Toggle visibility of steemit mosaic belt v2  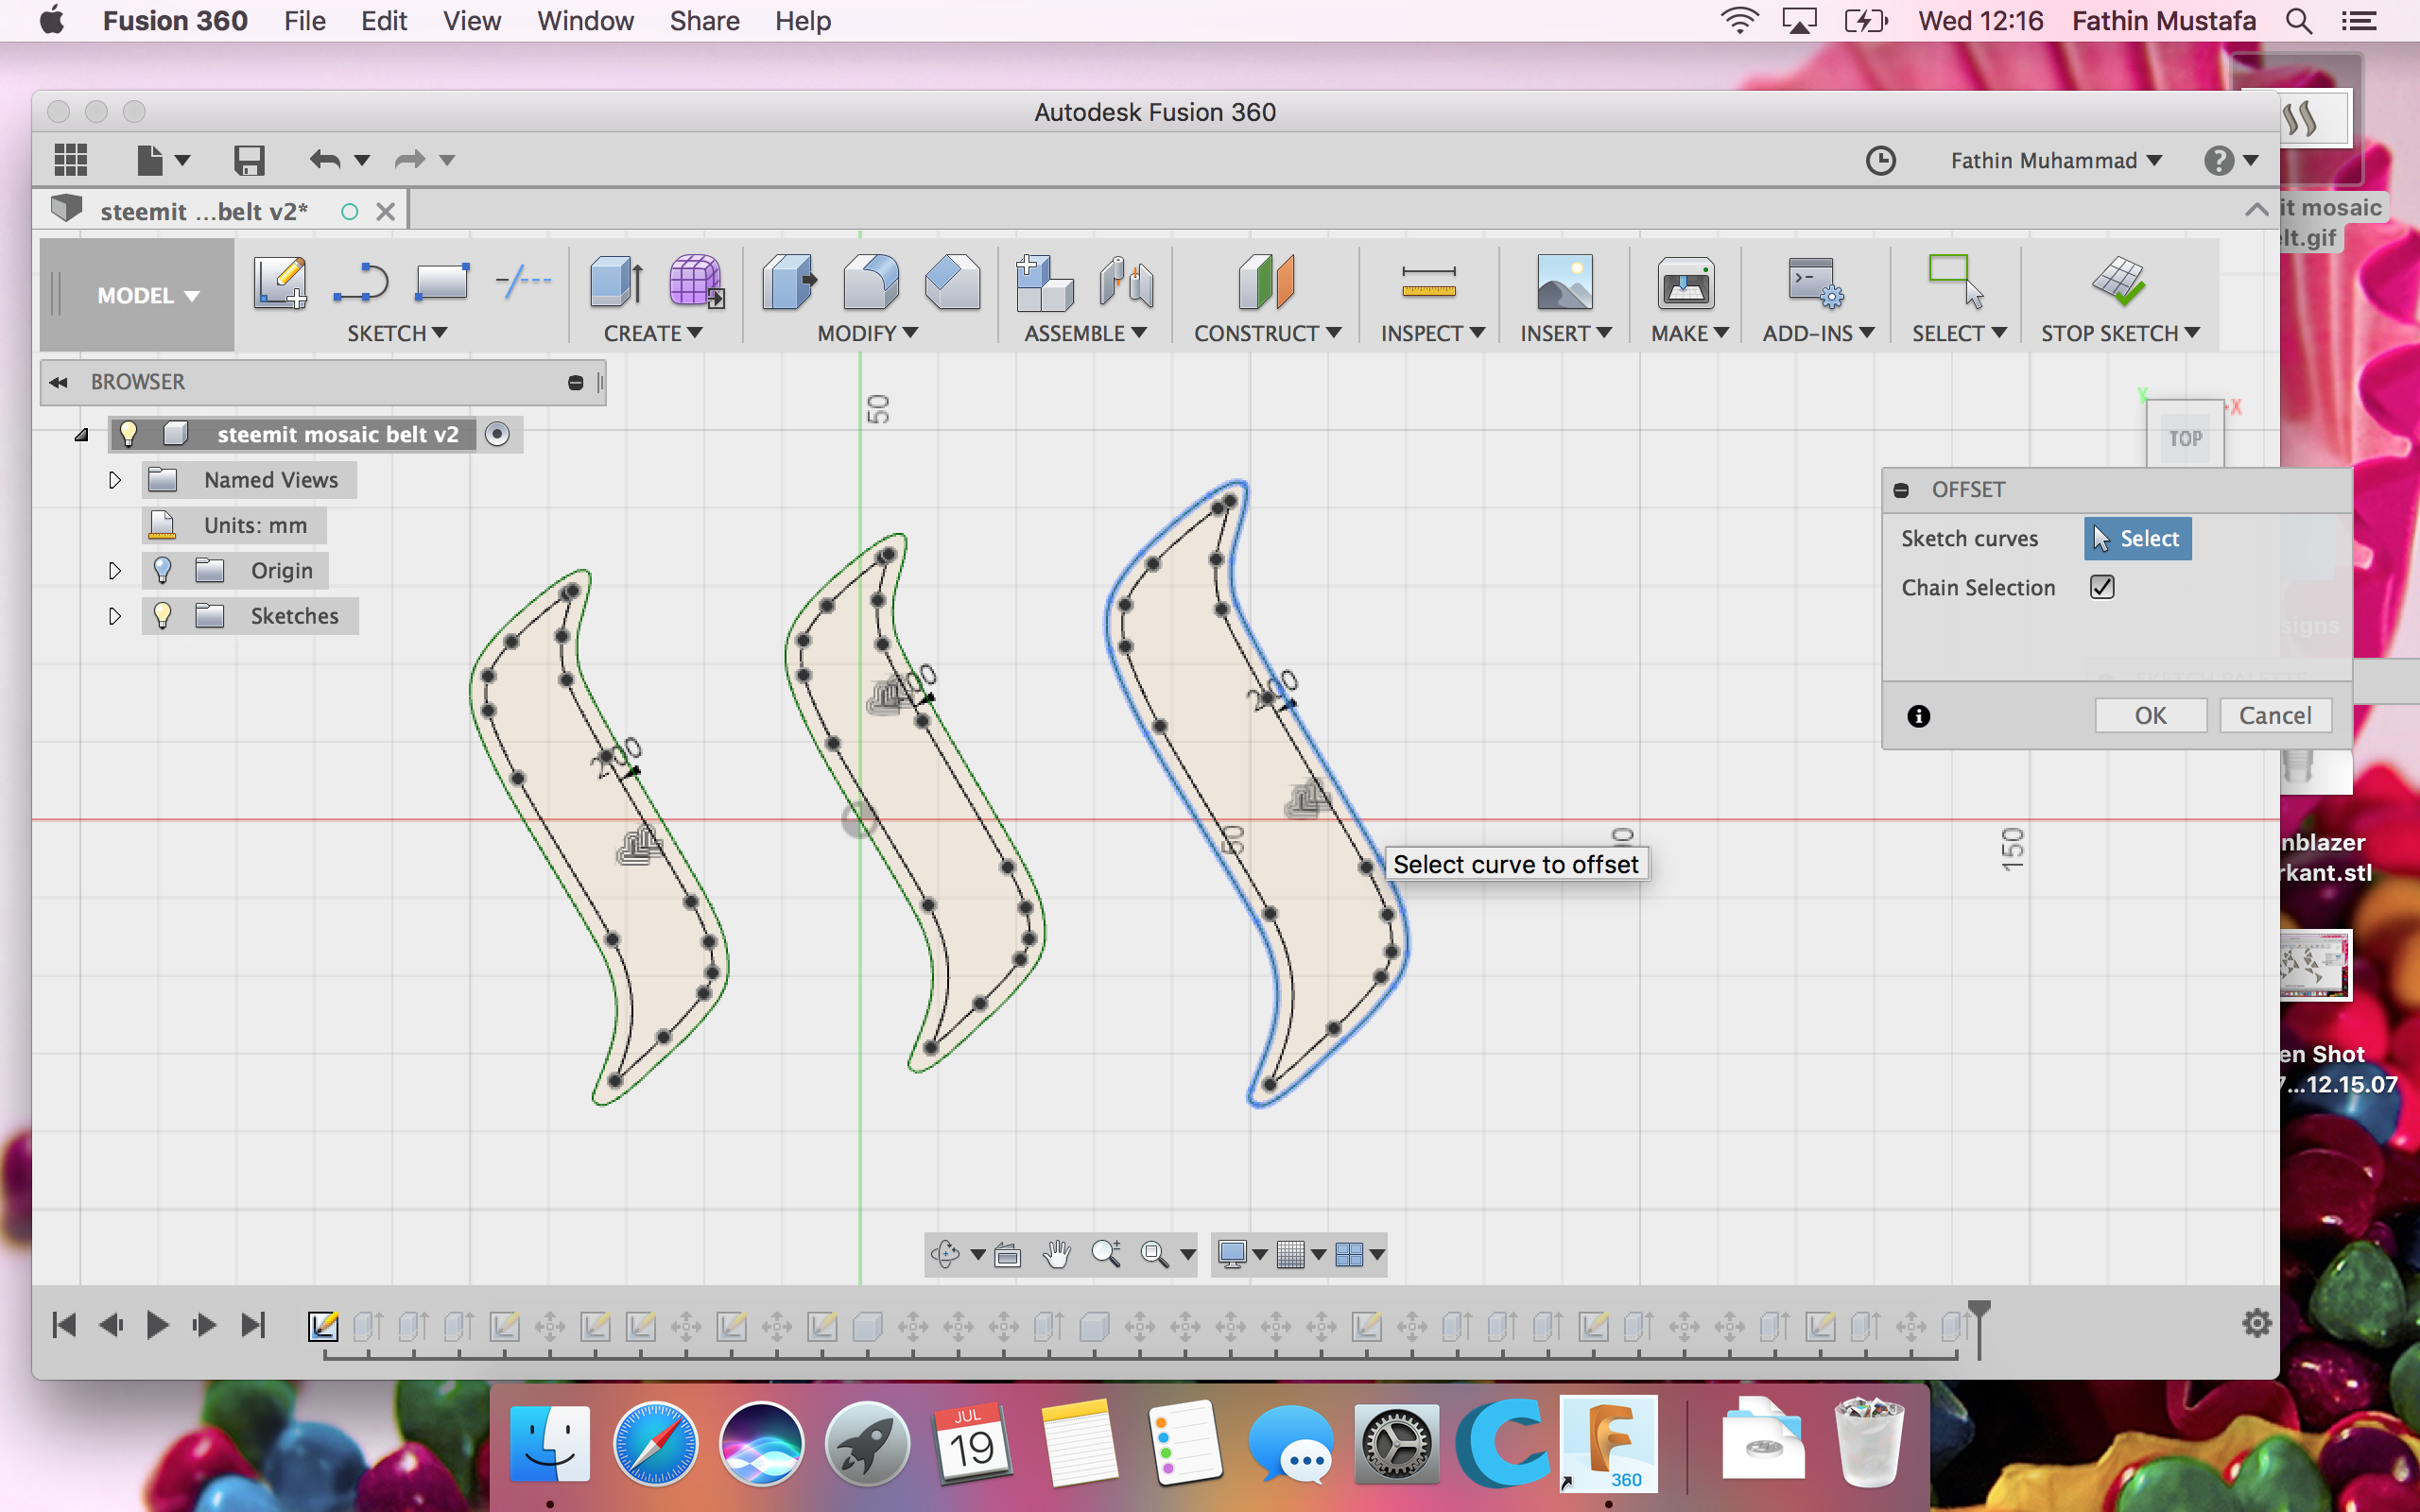128,434
